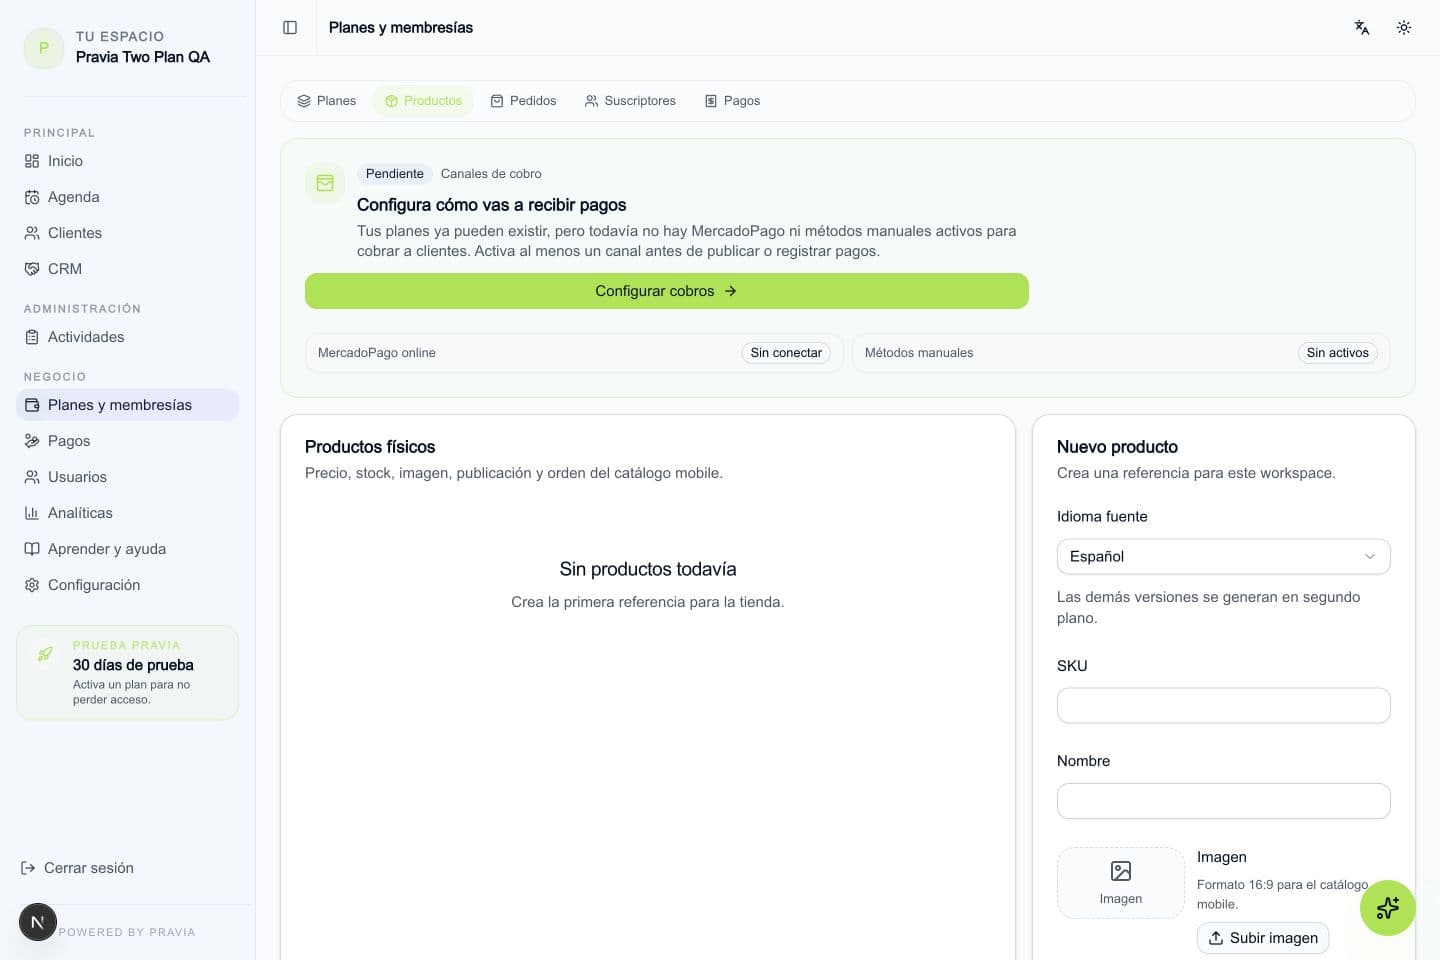Open the green AI sparkle assistant button
The width and height of the screenshot is (1440, 960).
[x=1387, y=908]
